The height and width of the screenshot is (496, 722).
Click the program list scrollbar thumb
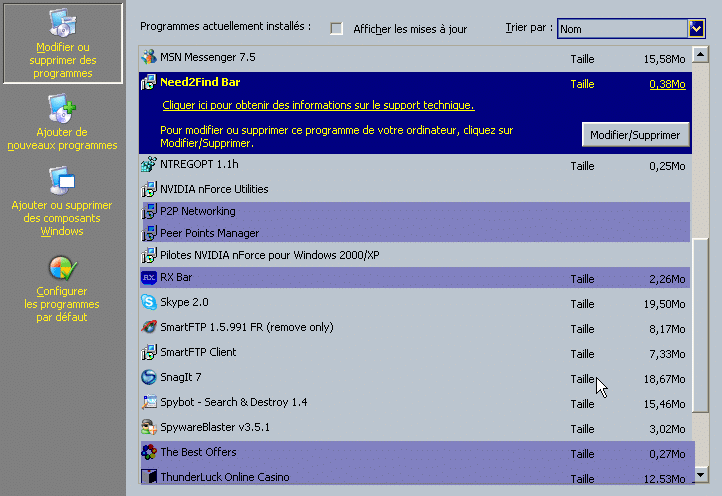pos(700,325)
